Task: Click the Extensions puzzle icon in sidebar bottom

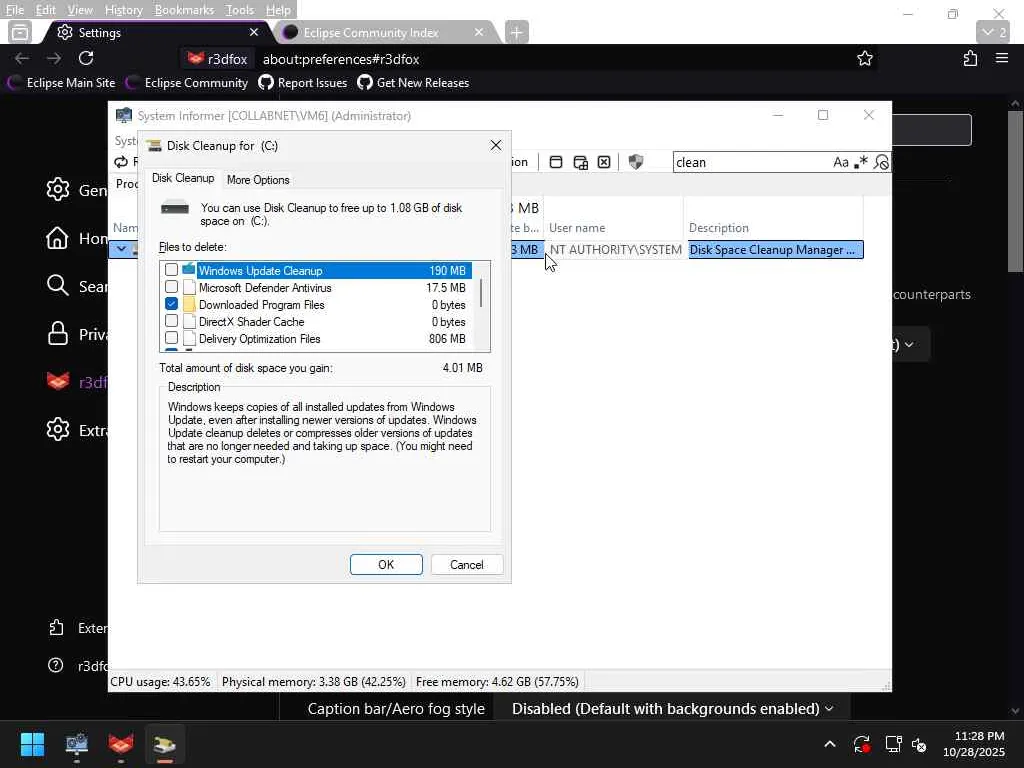Action: click(x=56, y=628)
